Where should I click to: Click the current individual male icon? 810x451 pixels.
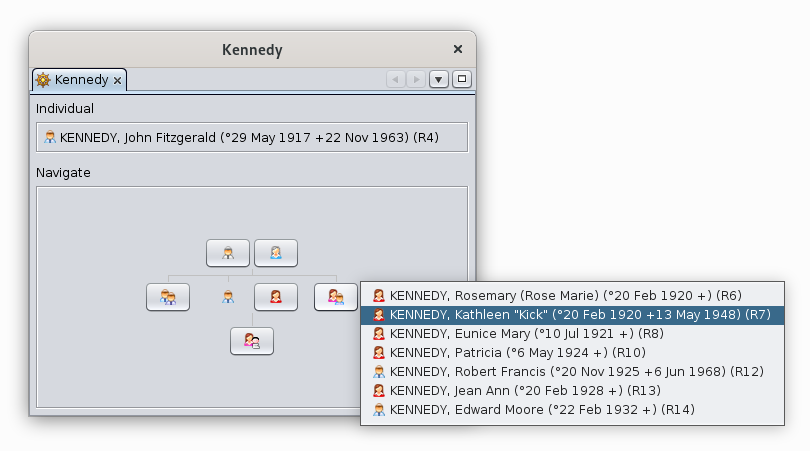tap(228, 297)
